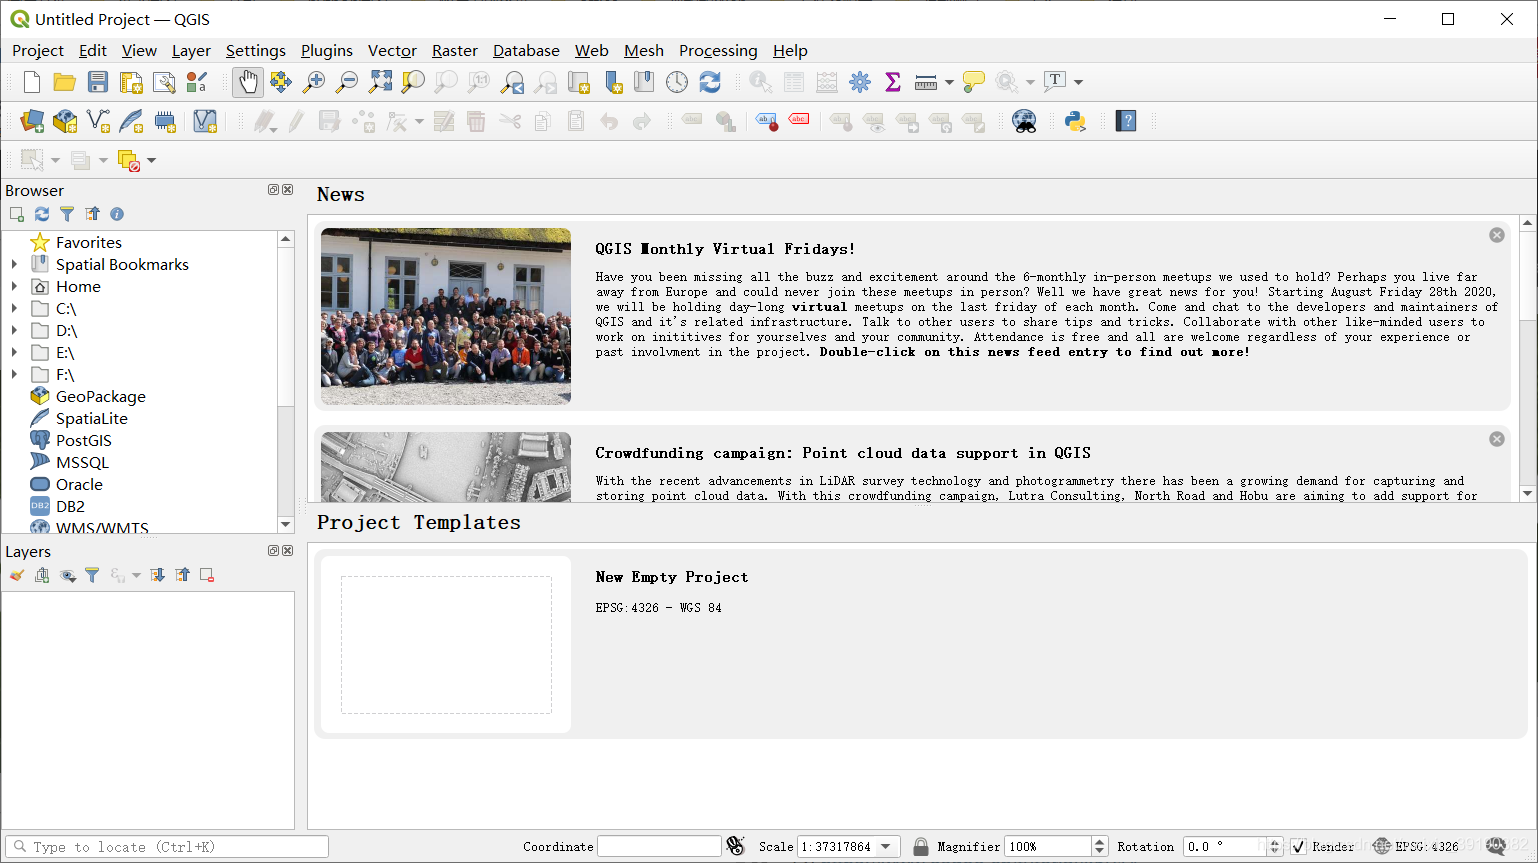Viewport: 1538px width, 863px height.
Task: Open the measure tool dropdown arrow
Action: 949,82
